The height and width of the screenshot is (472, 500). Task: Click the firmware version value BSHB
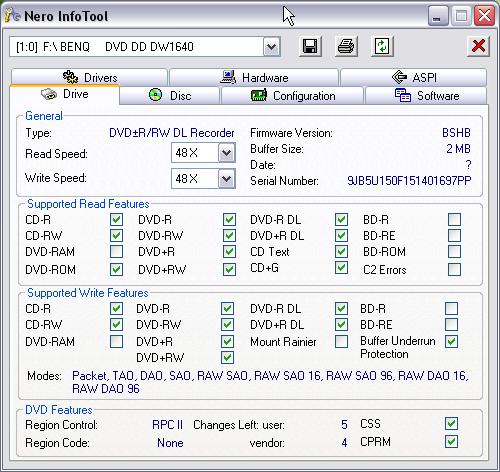456,133
